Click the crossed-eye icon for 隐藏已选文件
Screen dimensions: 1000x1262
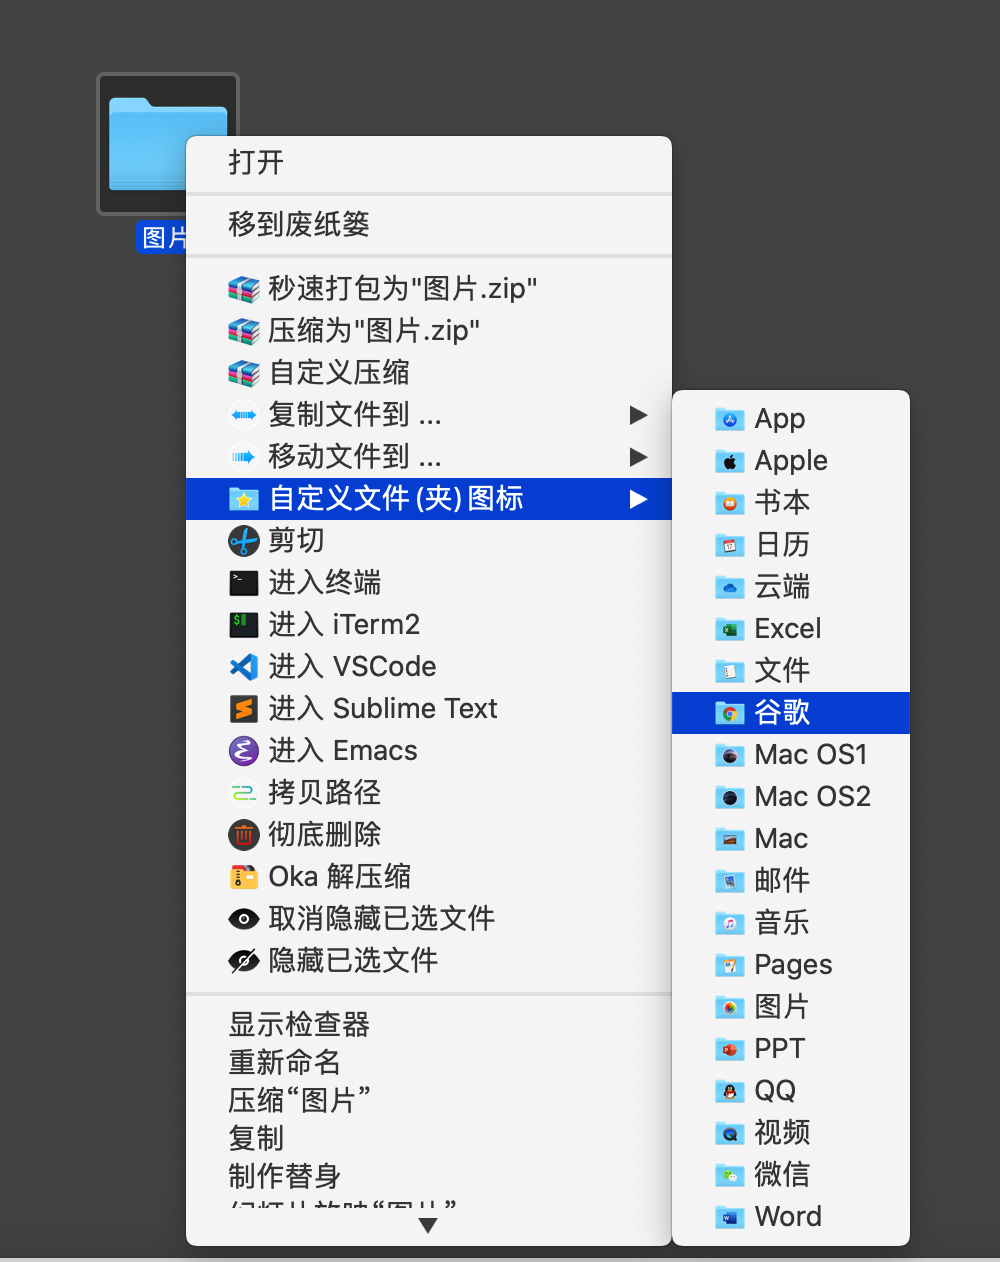[x=244, y=961]
